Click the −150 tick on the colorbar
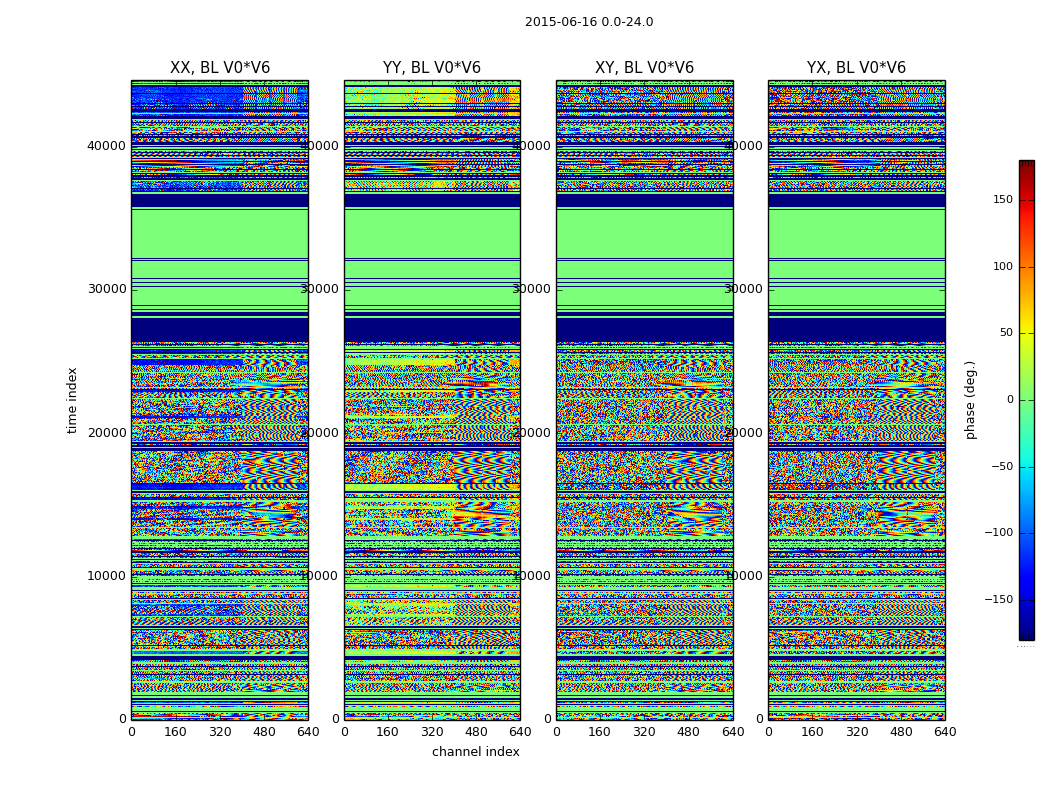 (x=1000, y=600)
